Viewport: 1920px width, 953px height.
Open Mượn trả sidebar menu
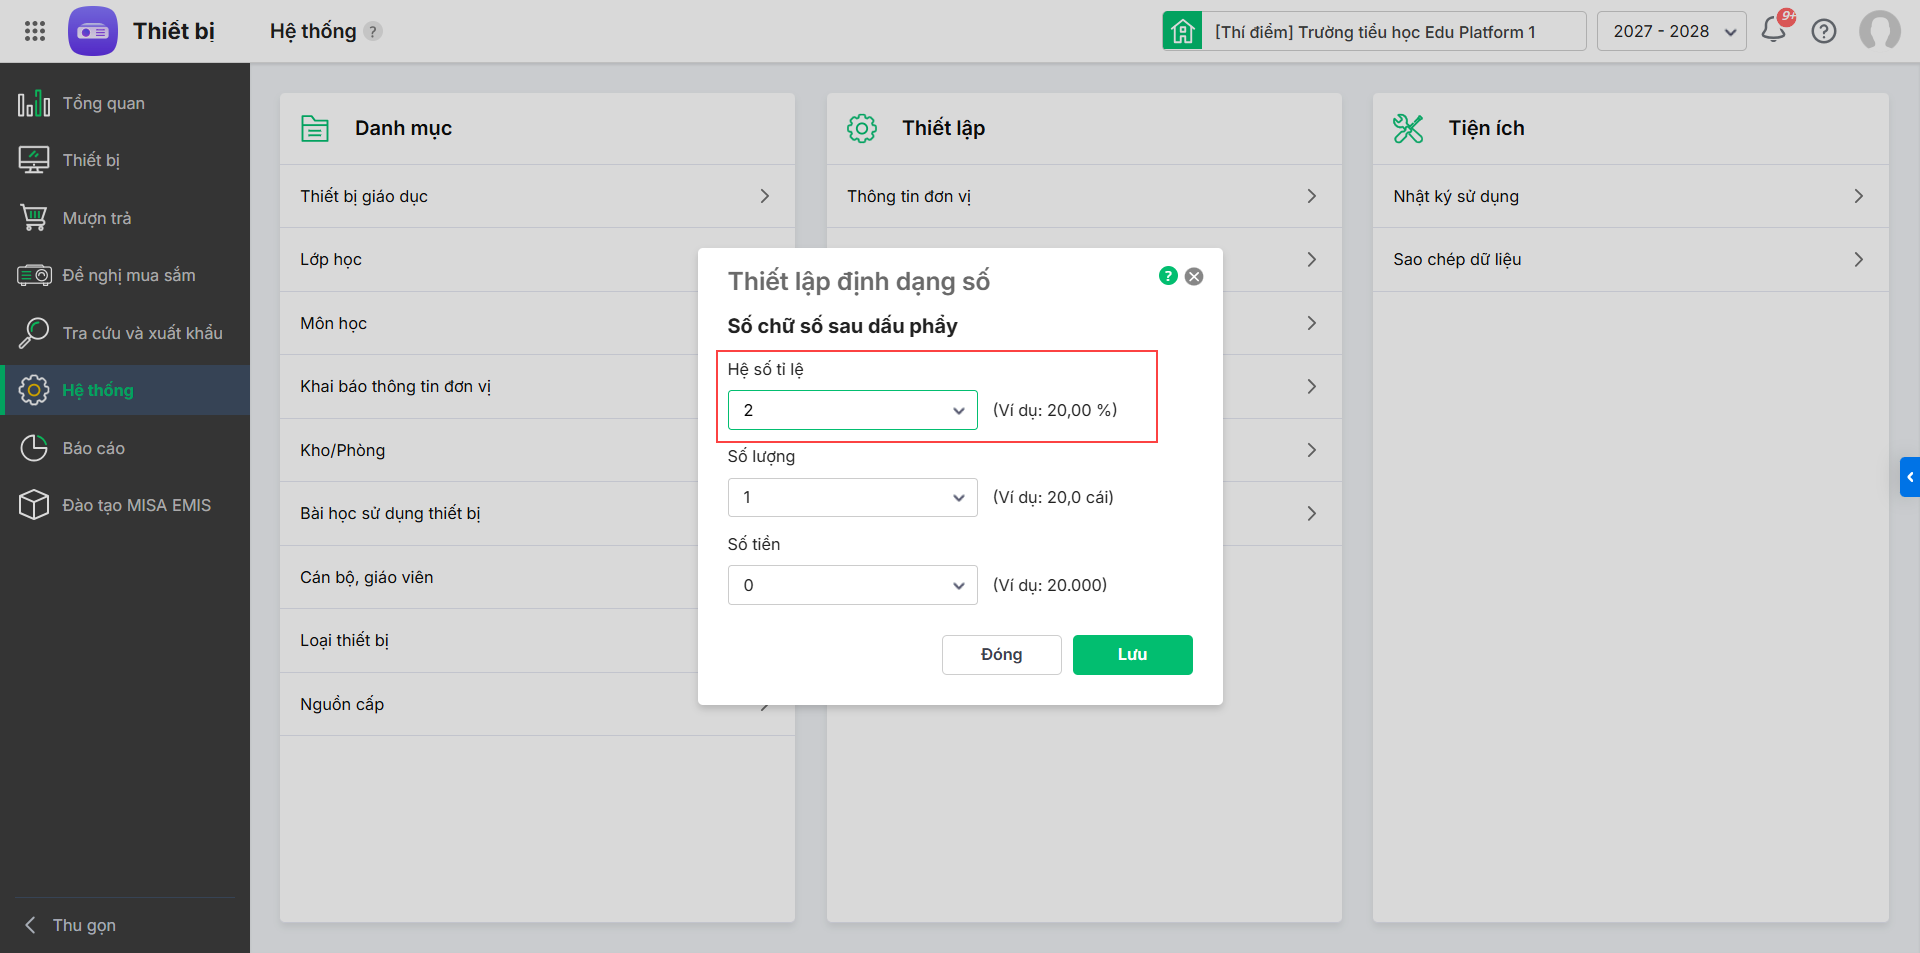(x=97, y=218)
